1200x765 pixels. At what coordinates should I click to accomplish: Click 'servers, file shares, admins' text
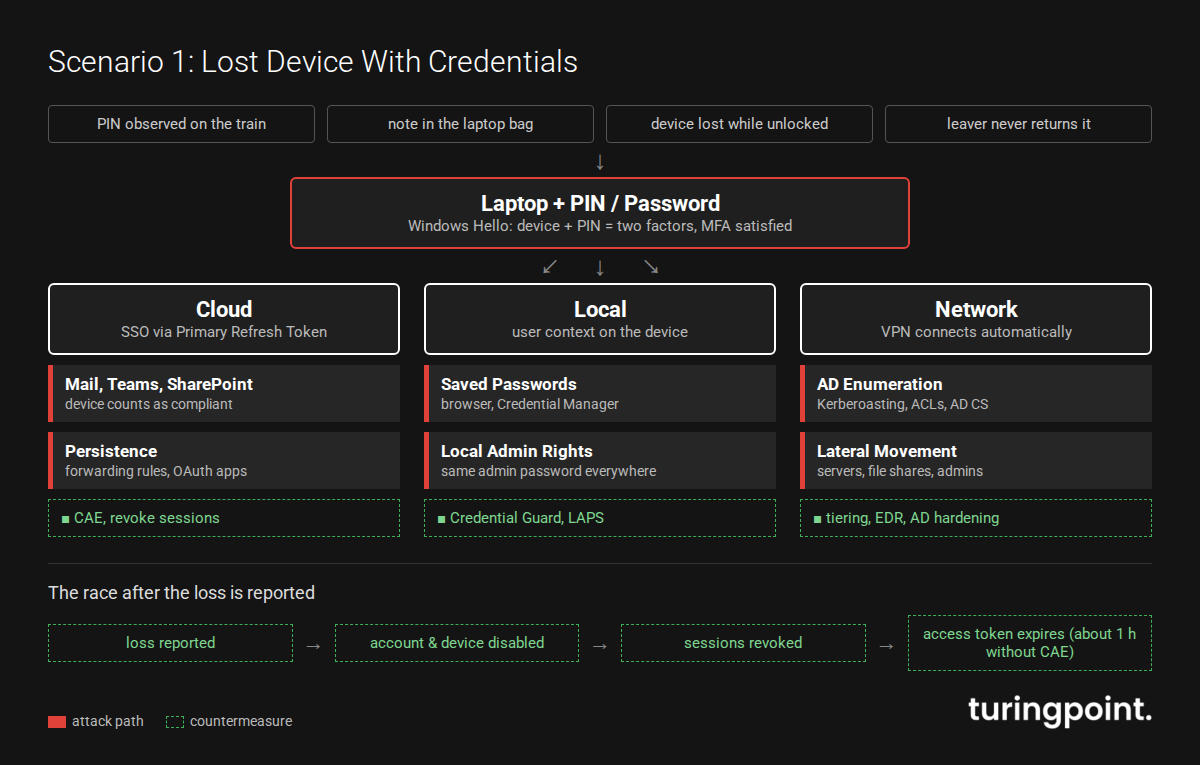point(900,471)
